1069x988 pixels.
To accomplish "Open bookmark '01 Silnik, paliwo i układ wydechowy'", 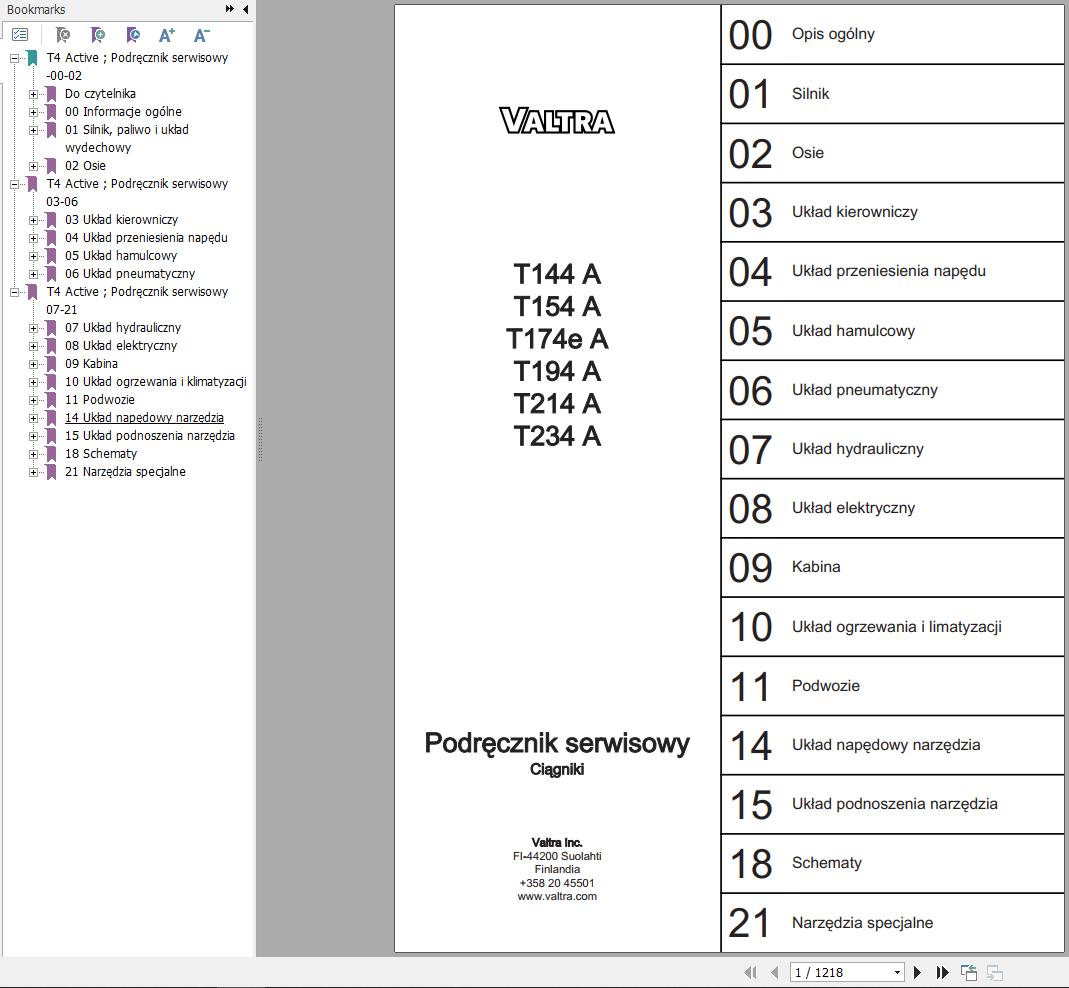I will pos(127,138).
